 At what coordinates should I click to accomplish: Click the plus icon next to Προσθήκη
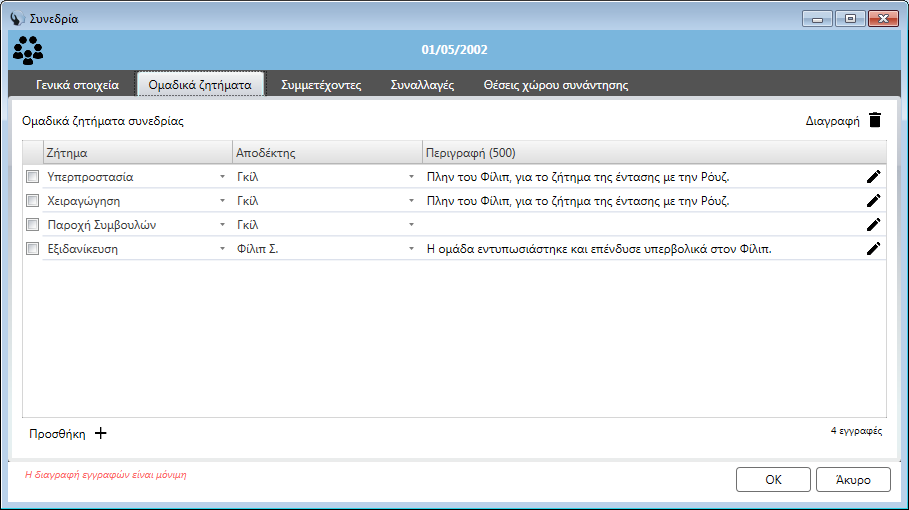click(101, 433)
